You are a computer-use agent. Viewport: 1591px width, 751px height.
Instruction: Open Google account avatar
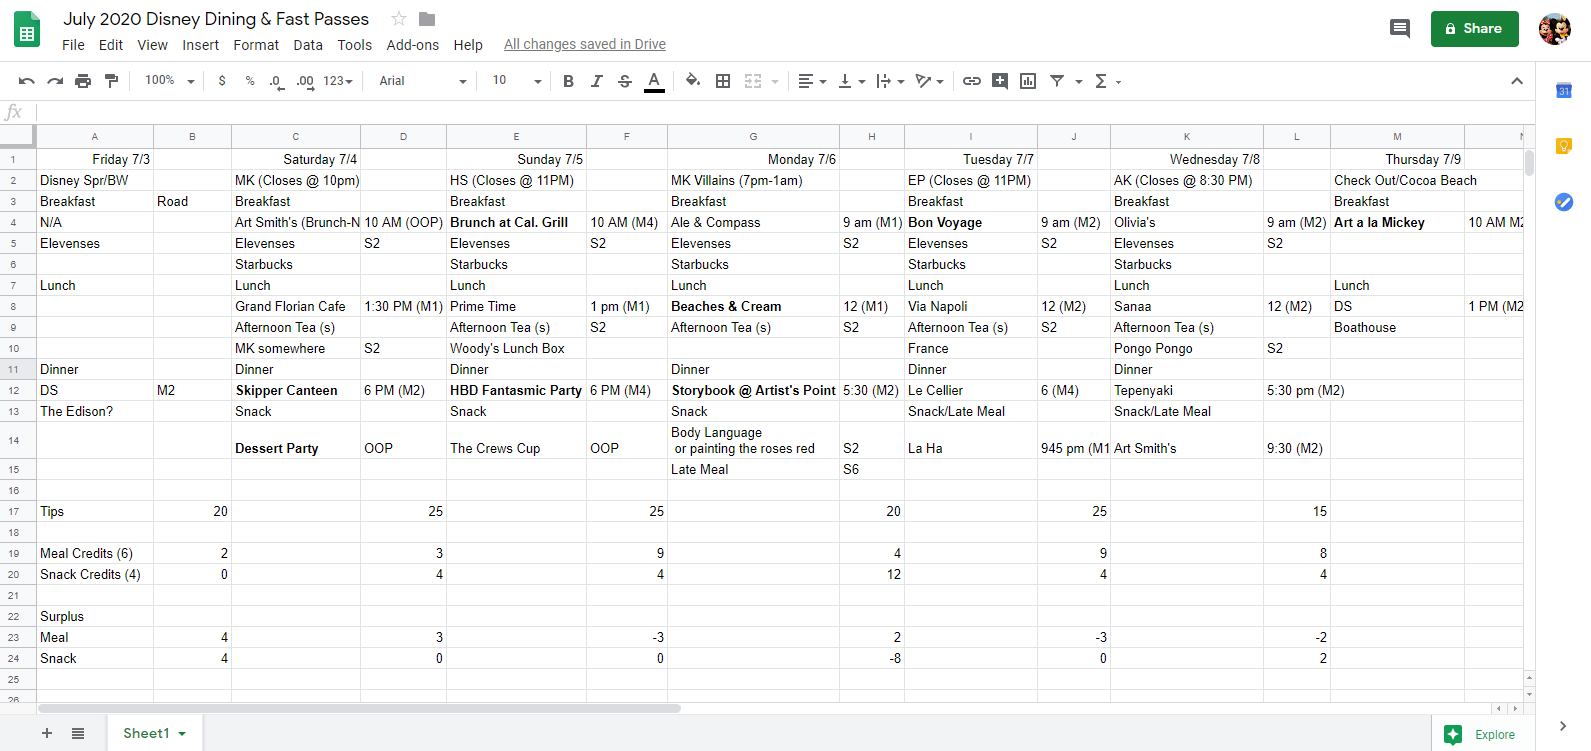[x=1555, y=29]
